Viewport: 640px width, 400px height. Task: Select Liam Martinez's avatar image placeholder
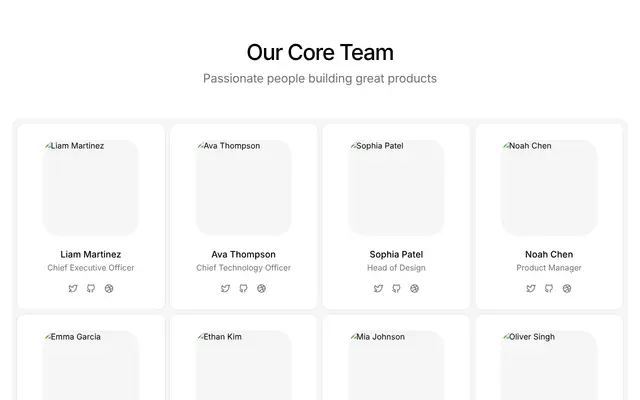pyautogui.click(x=91, y=188)
